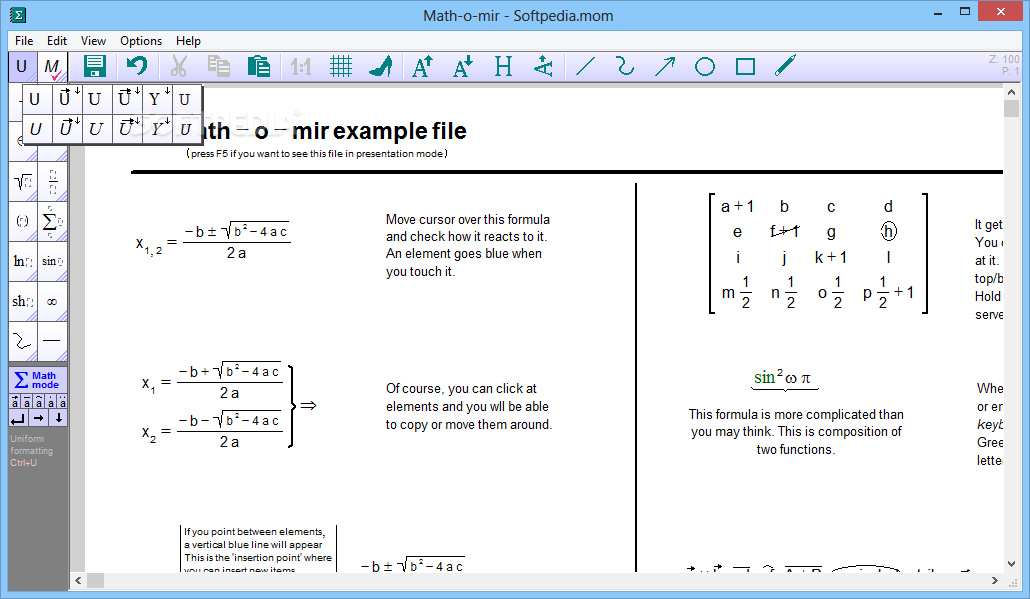Open the View menu
1030x599 pixels.
pos(93,41)
